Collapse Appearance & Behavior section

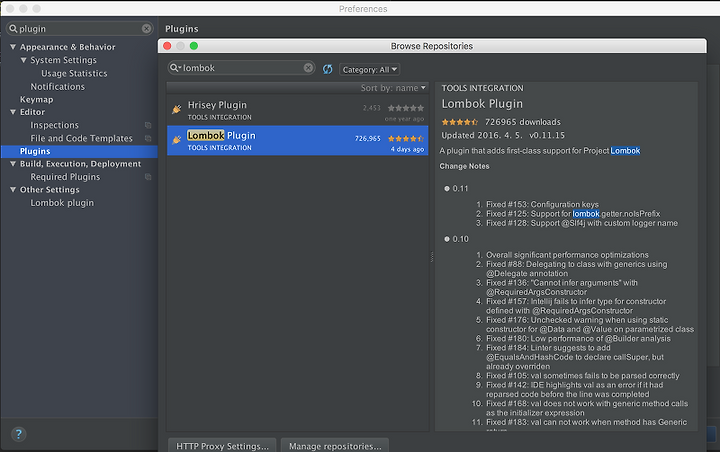13,47
